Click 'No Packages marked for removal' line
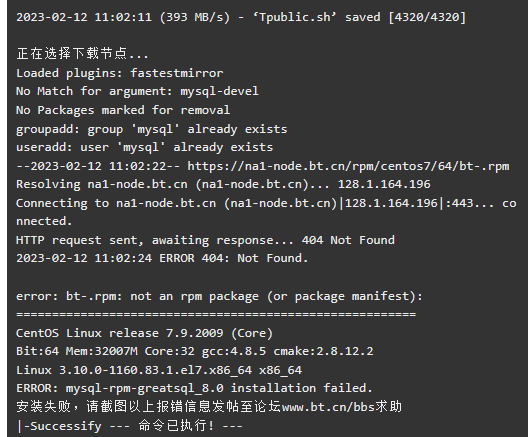Screen dimensions: 528x437 123,110
